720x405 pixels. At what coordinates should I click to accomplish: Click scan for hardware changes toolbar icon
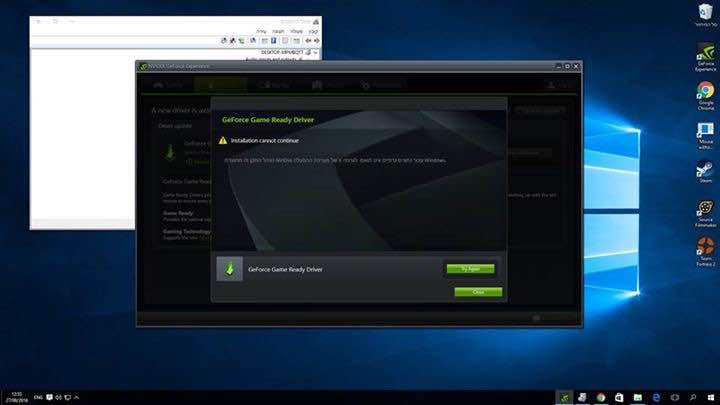pos(253,41)
